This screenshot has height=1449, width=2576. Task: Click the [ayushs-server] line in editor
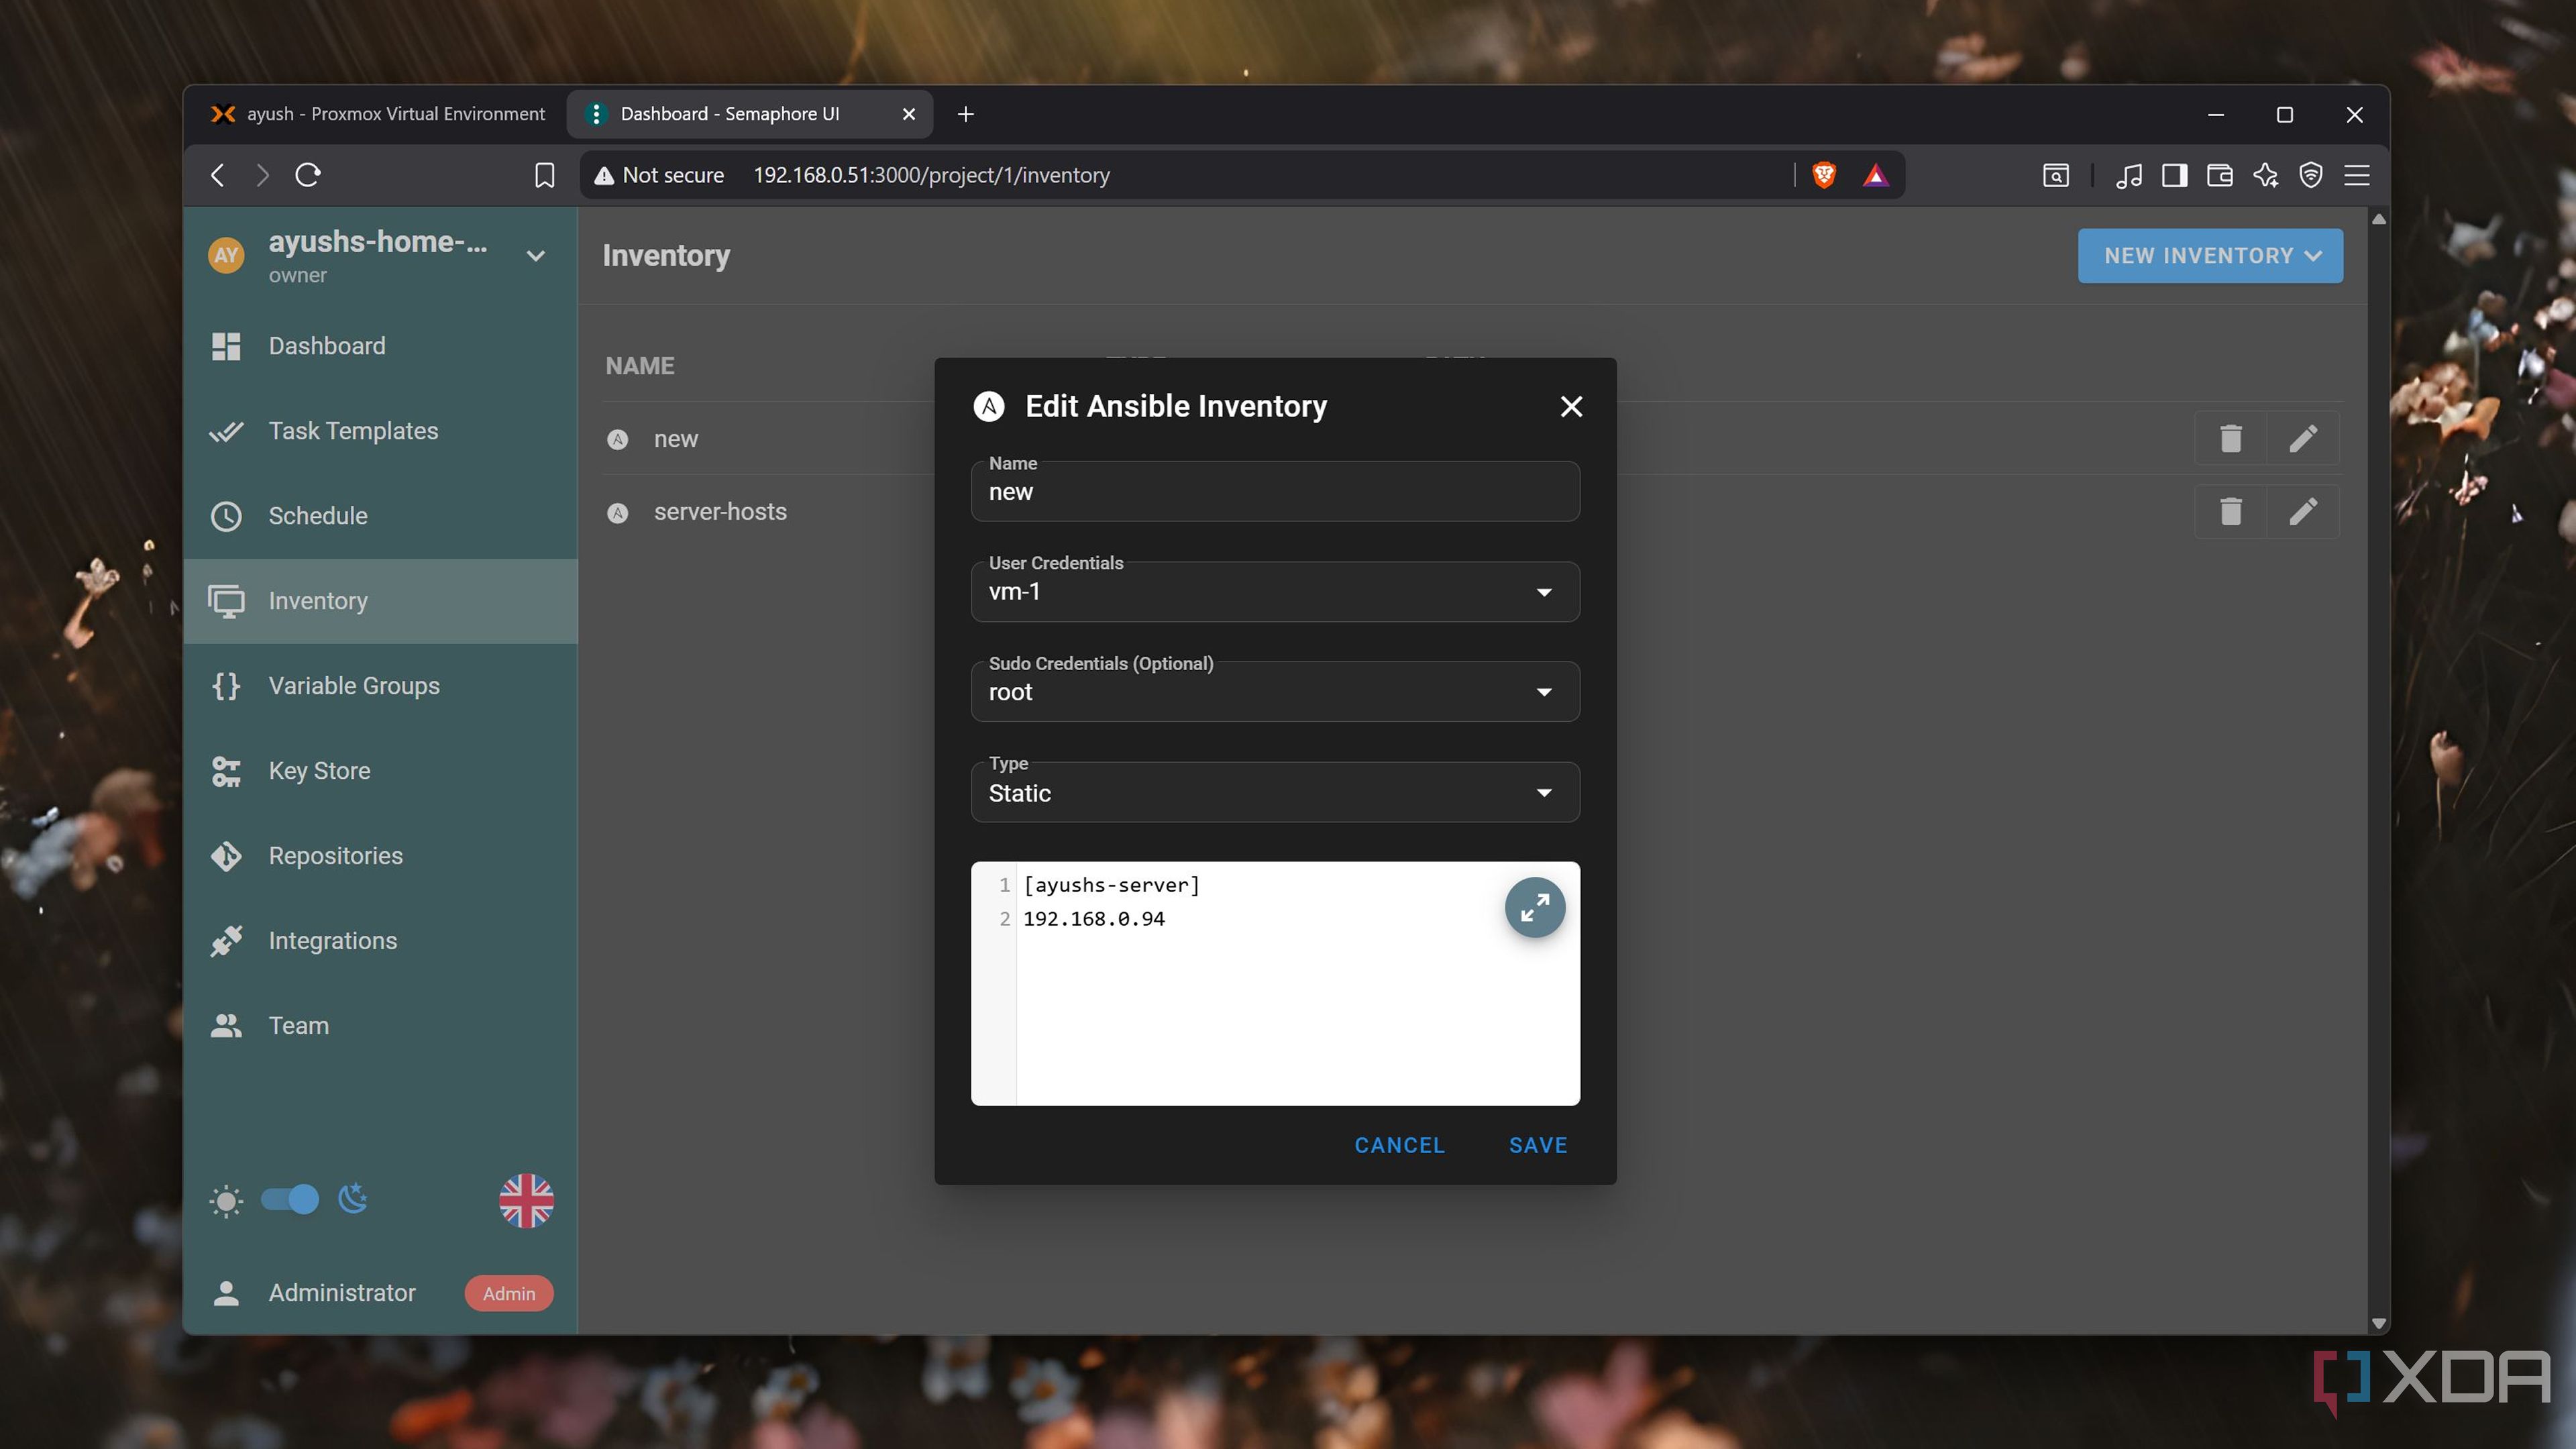point(1111,885)
